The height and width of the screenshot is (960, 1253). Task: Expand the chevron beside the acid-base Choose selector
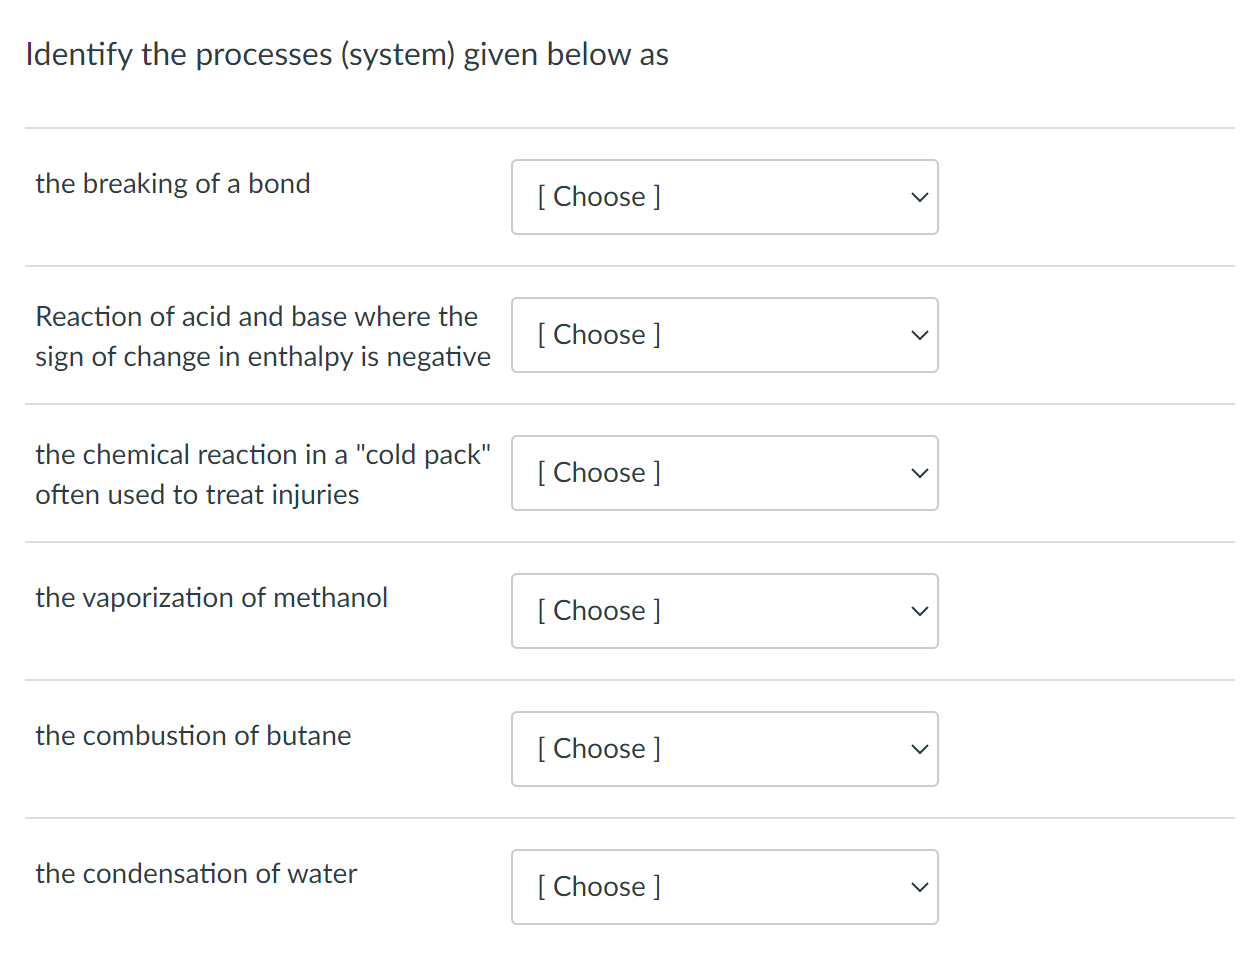click(x=918, y=335)
